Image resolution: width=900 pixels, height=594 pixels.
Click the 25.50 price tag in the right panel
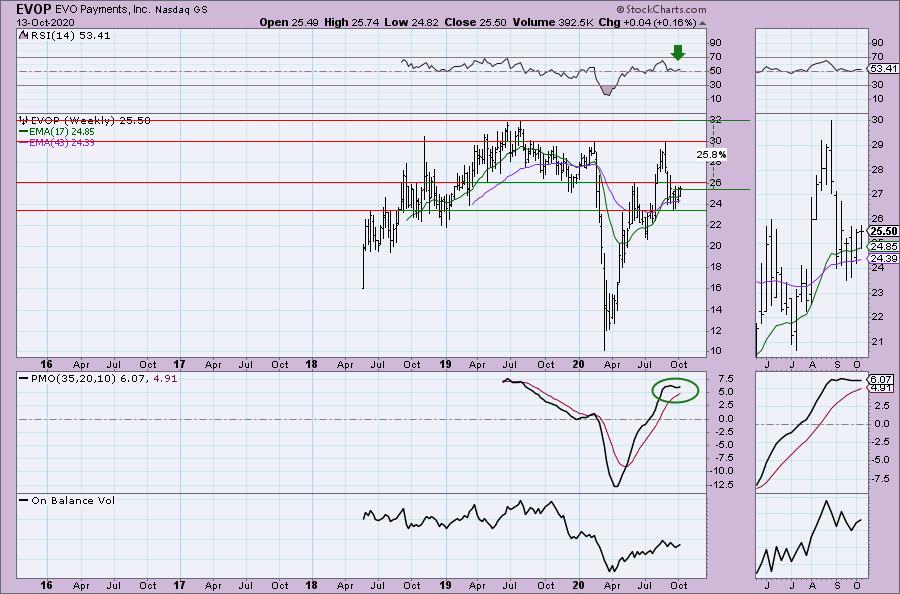(883, 231)
